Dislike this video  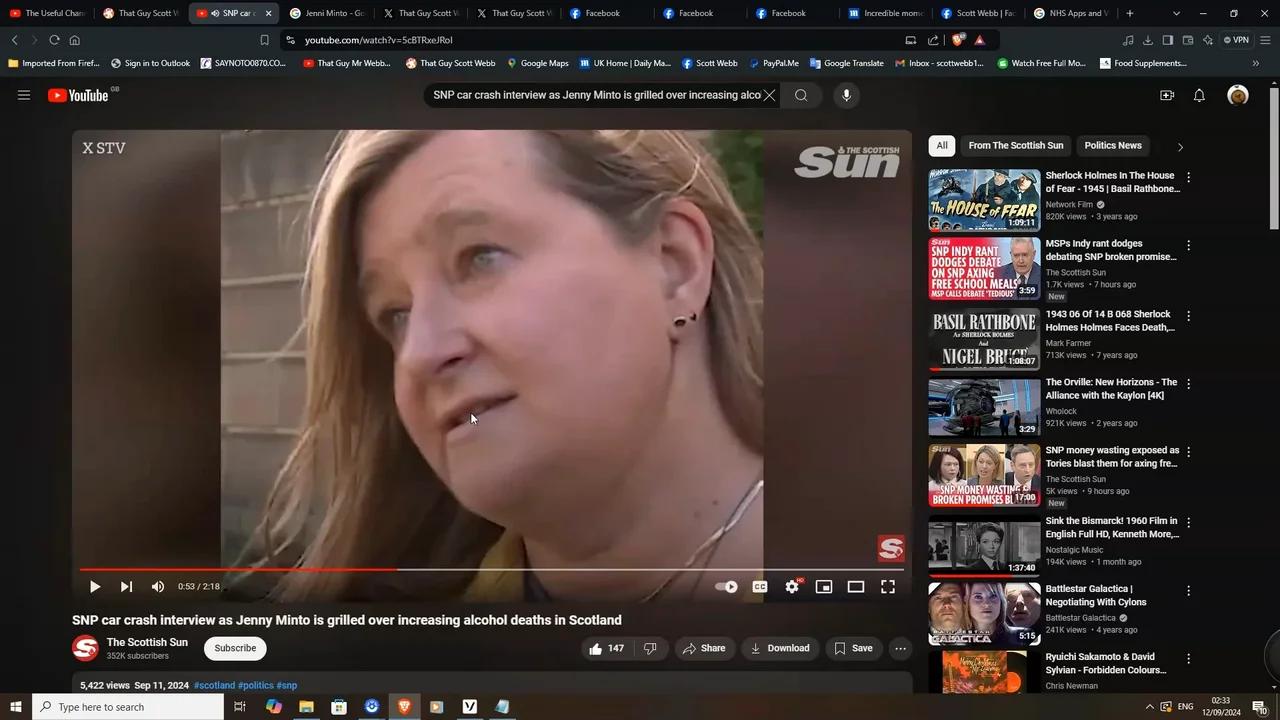pos(650,648)
